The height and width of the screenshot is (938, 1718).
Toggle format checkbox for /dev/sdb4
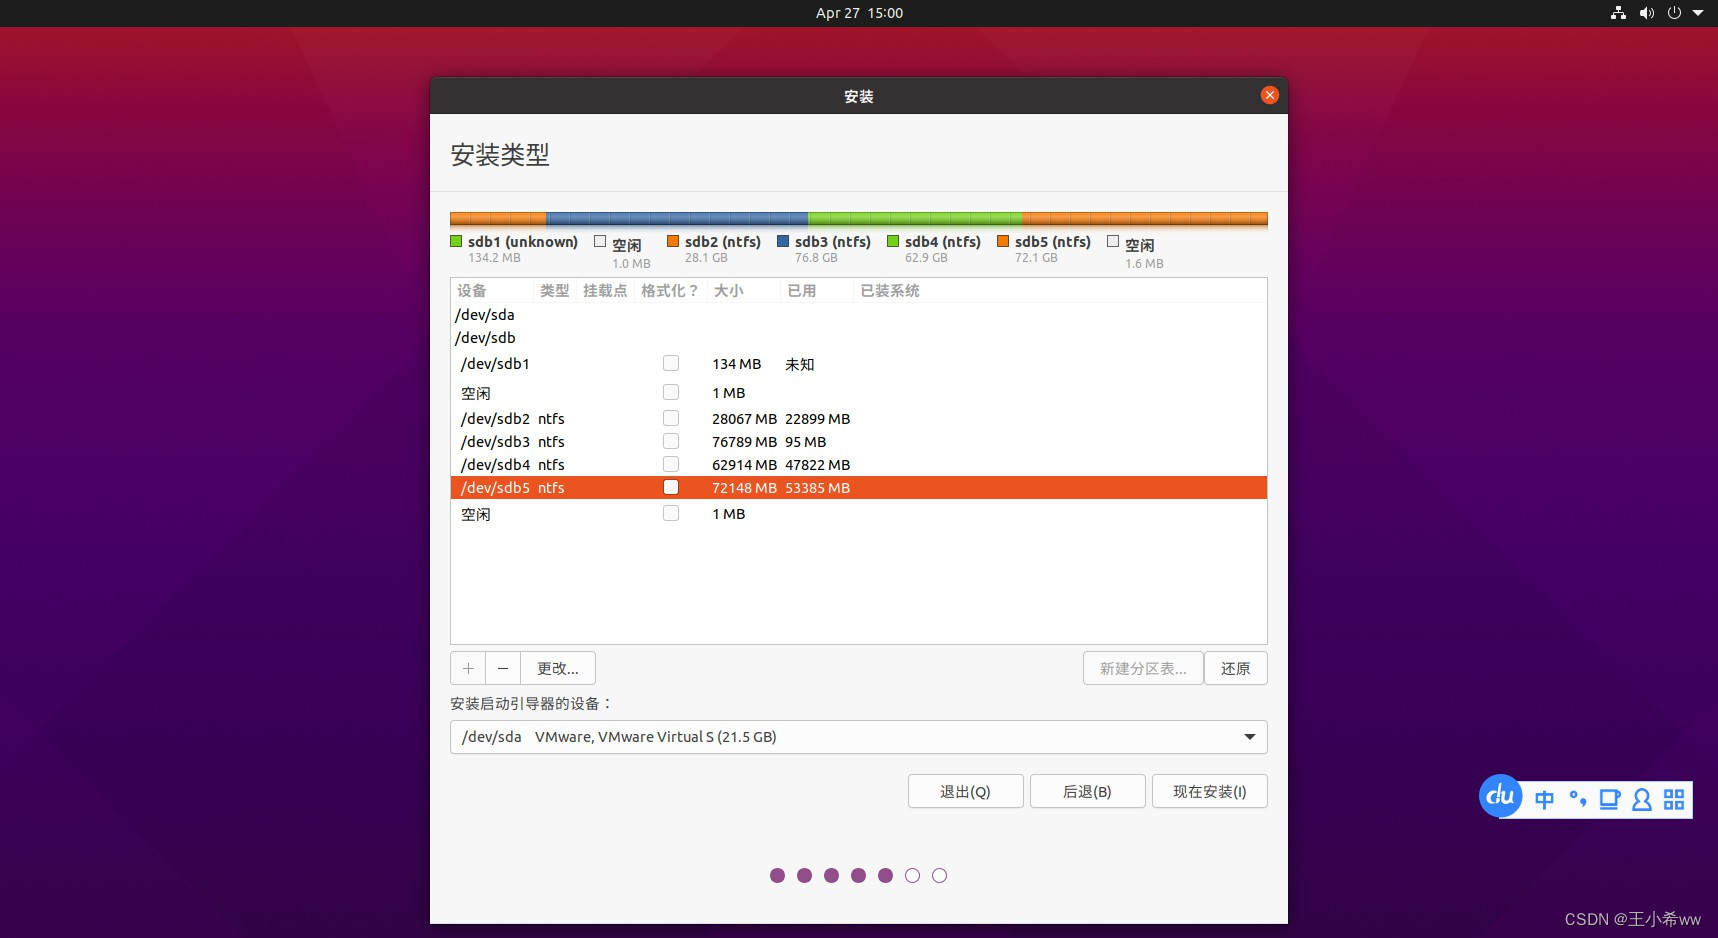(x=671, y=464)
